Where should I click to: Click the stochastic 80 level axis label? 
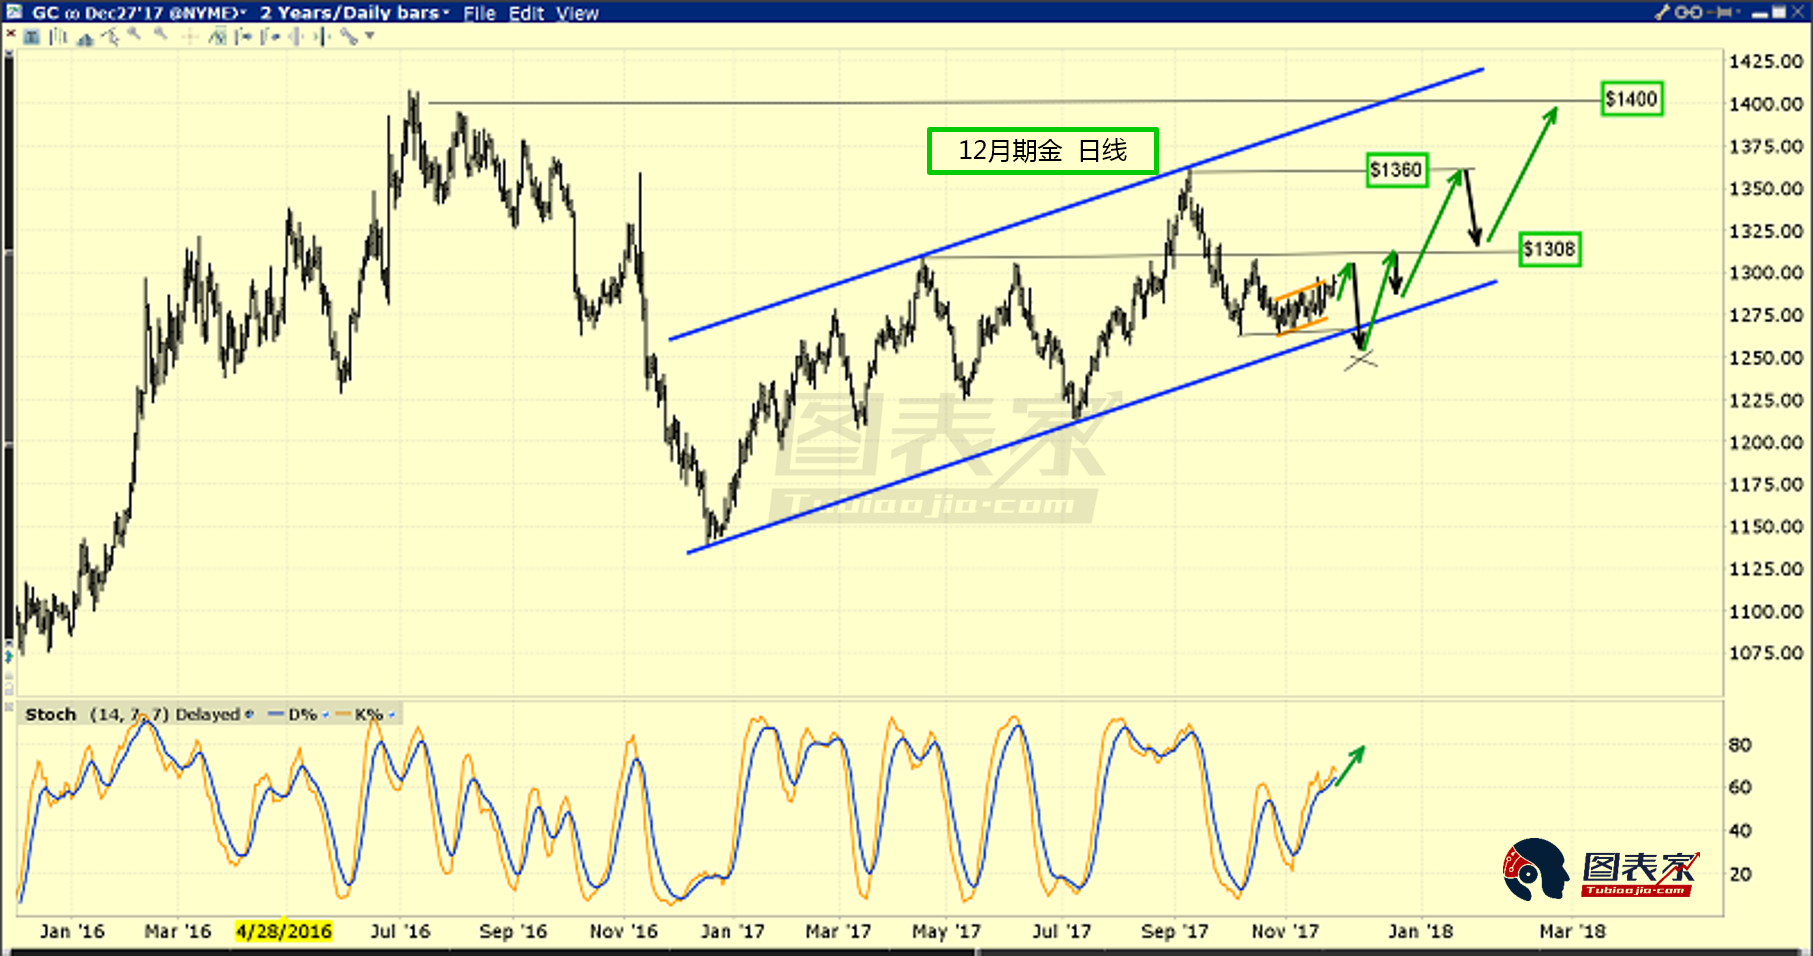pyautogui.click(x=1740, y=745)
